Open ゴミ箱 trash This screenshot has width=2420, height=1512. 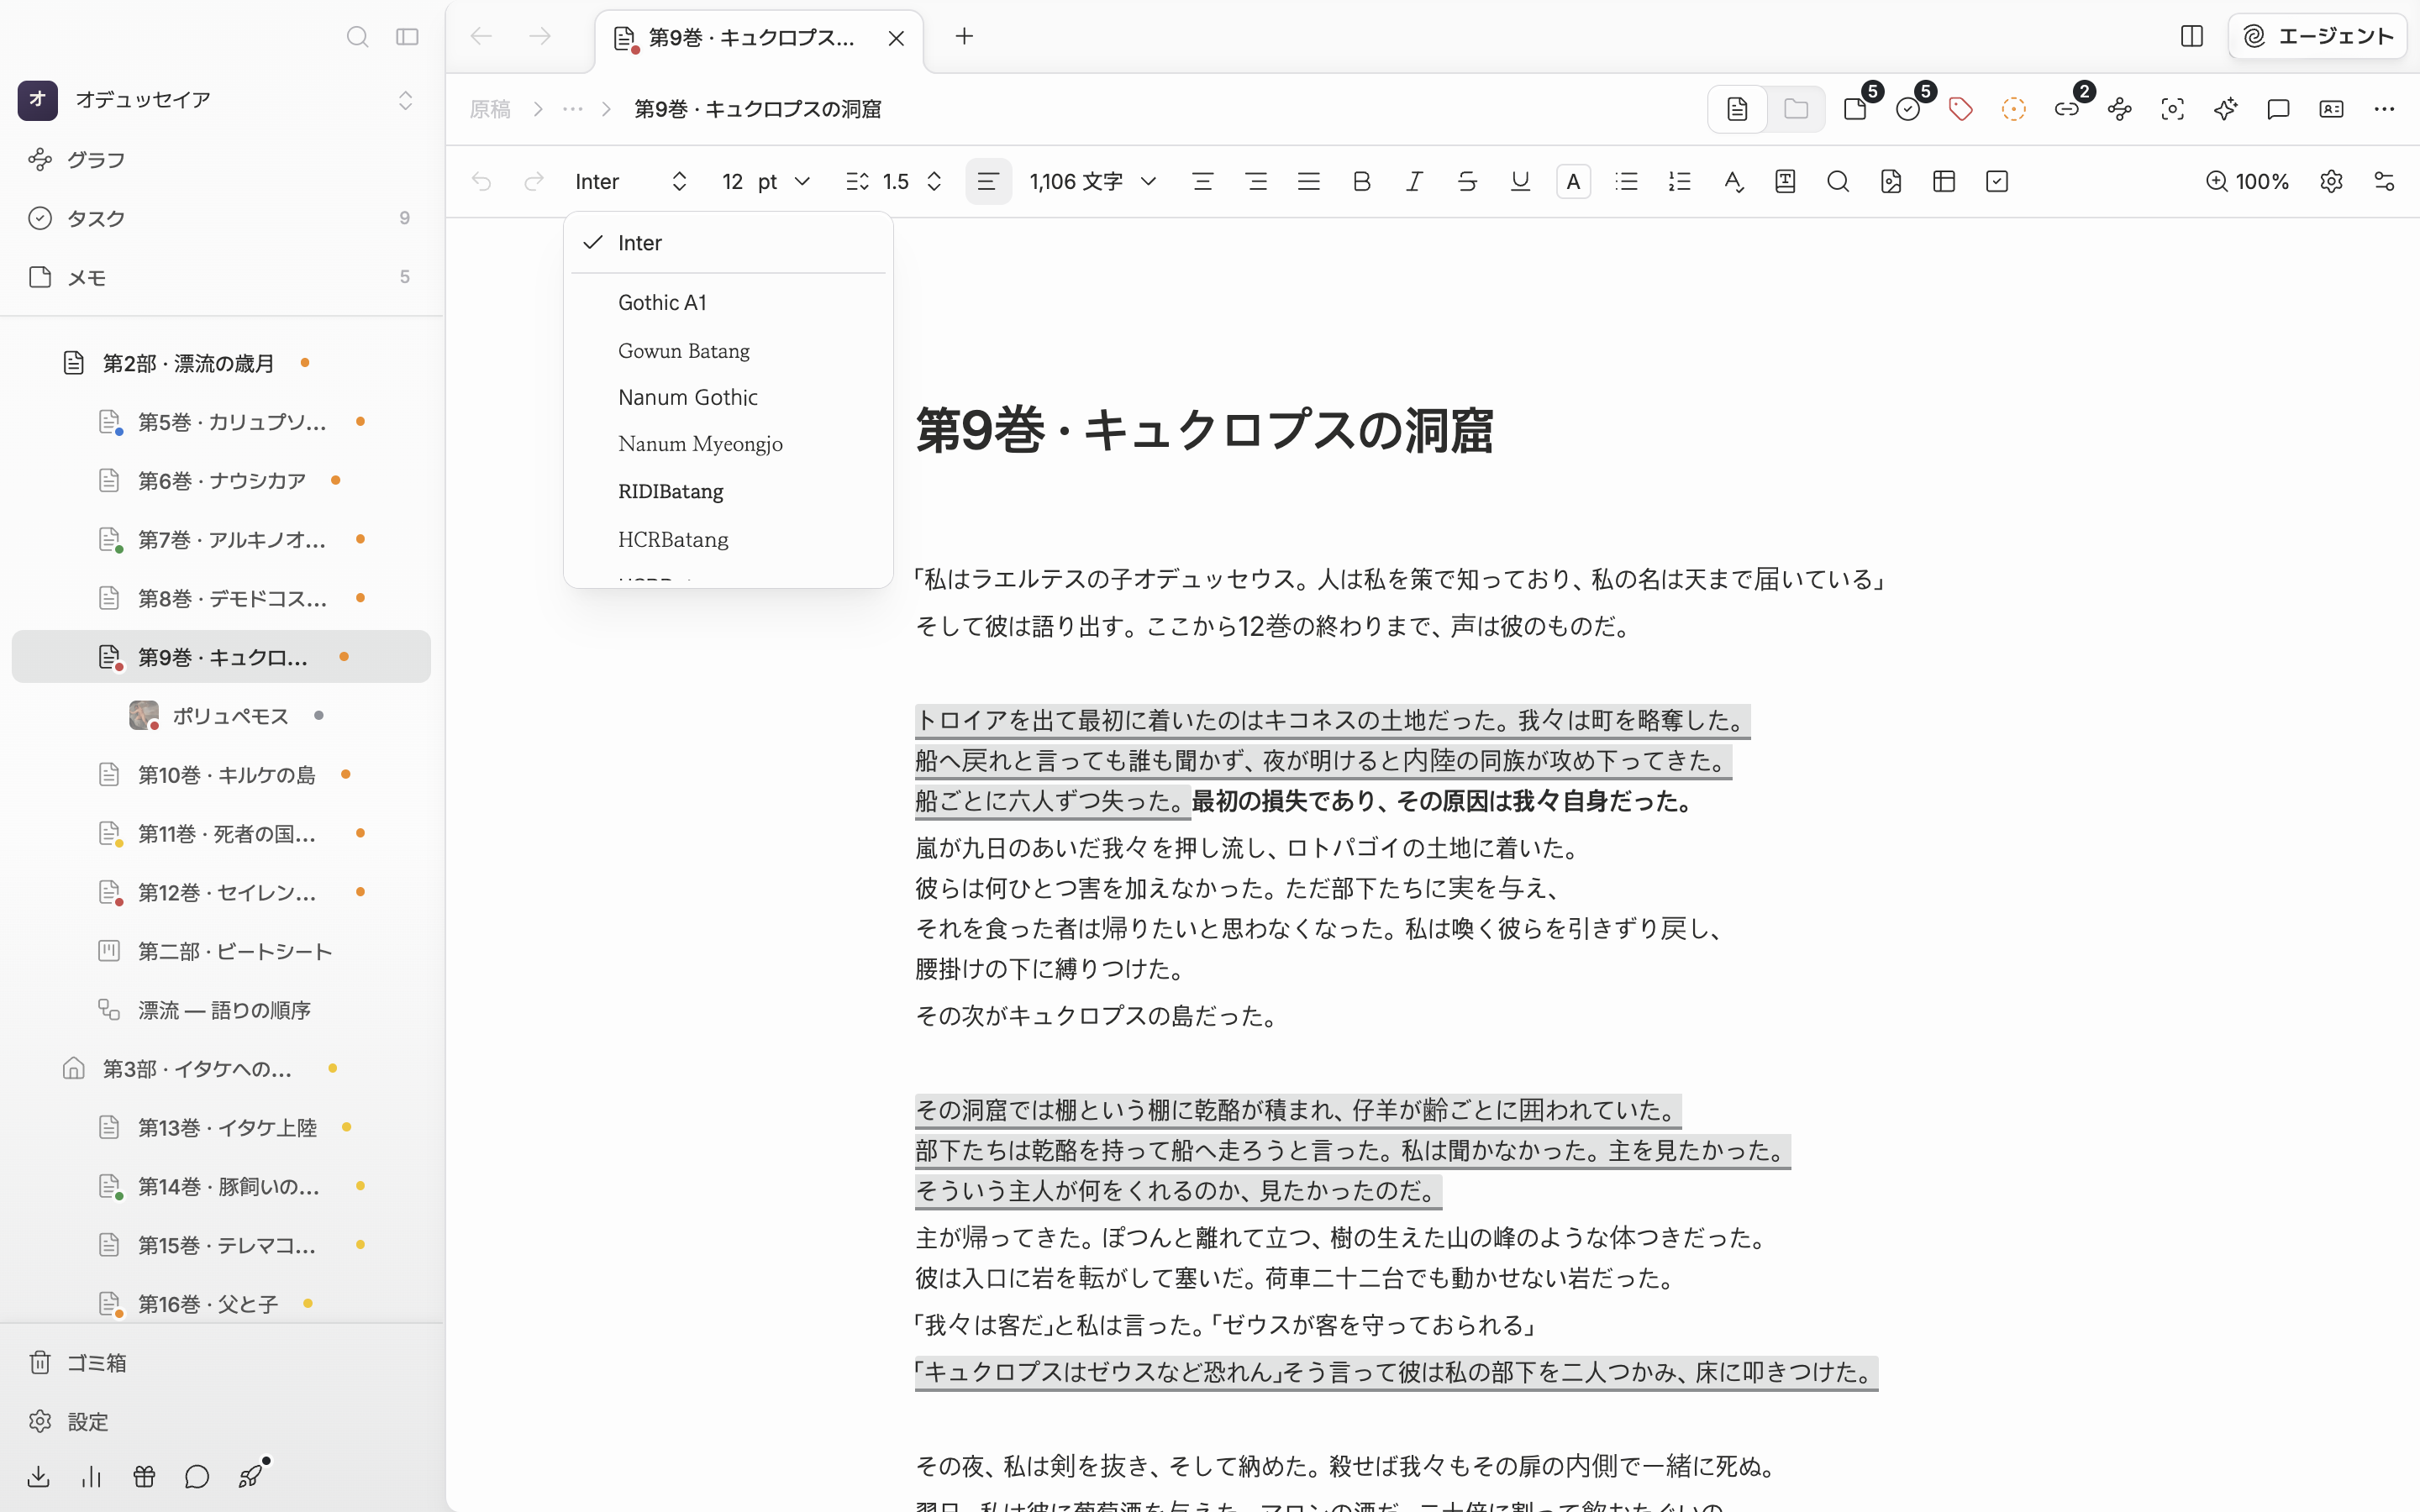[x=220, y=1363]
